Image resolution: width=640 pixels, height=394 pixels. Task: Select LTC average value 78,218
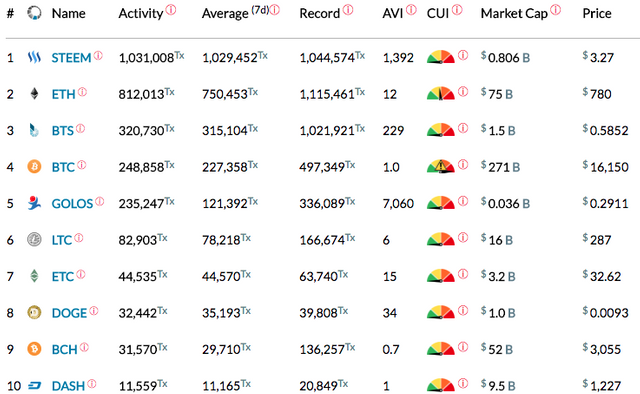[221, 240]
